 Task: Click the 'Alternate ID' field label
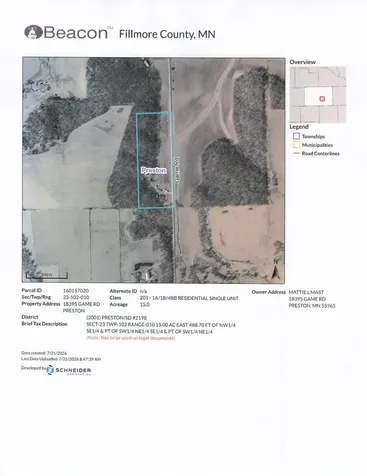click(x=123, y=291)
